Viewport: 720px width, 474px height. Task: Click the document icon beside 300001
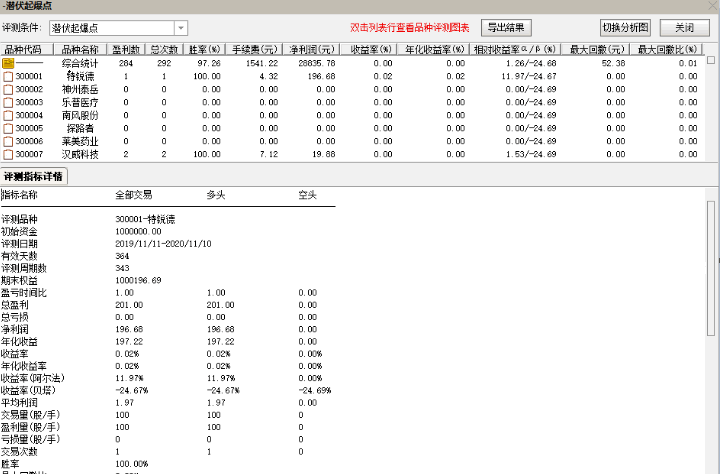click(8, 76)
